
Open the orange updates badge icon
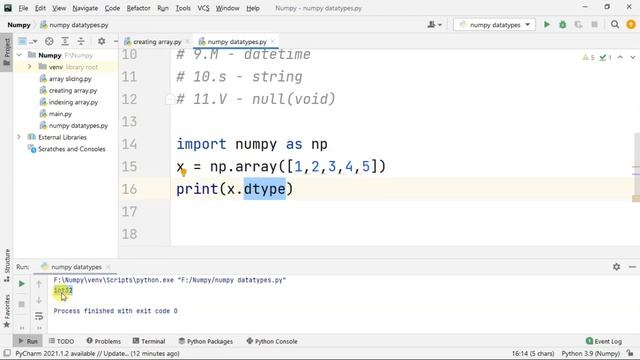631,25
